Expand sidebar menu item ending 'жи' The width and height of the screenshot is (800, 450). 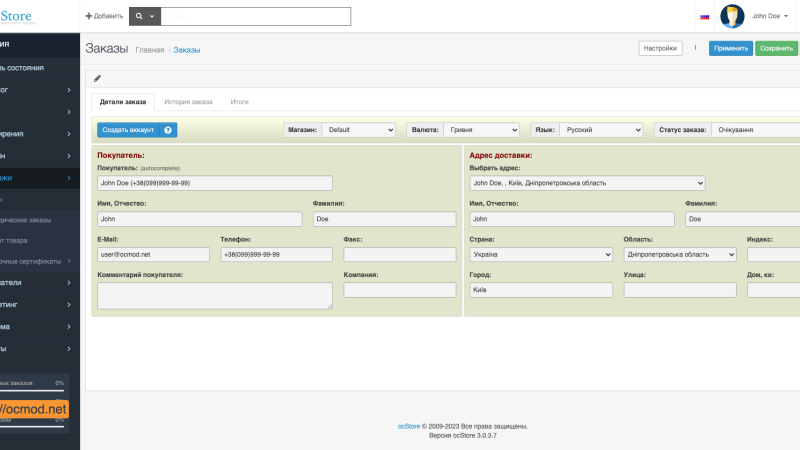[40, 178]
